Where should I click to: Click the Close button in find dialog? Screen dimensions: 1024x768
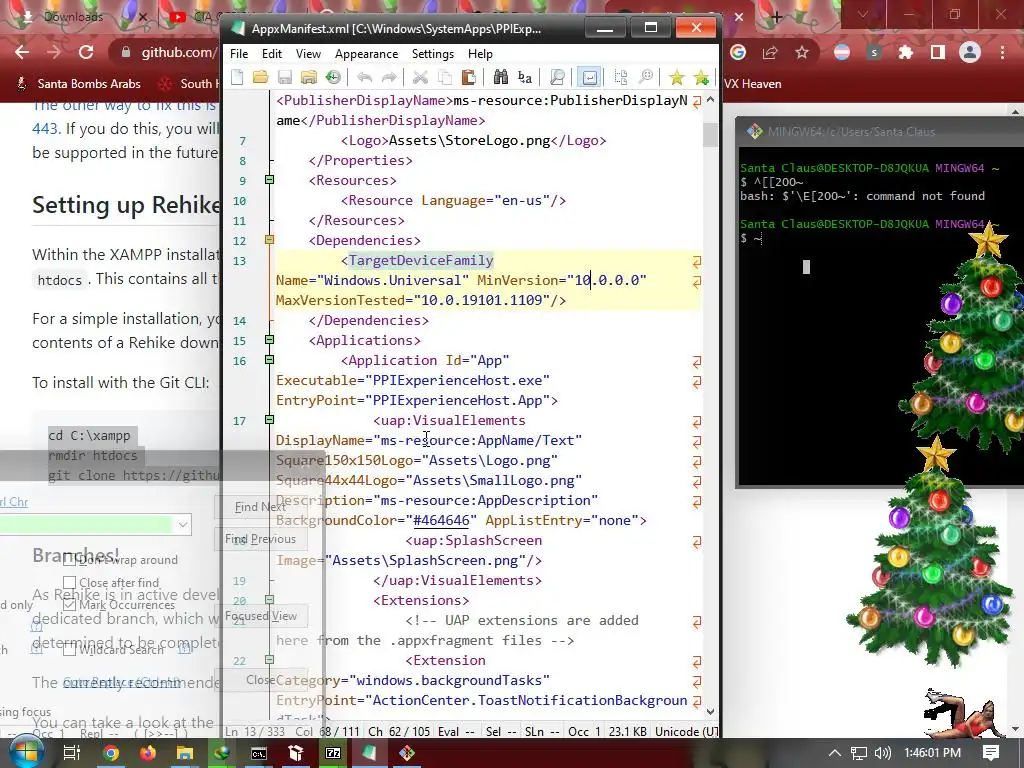coord(261,680)
